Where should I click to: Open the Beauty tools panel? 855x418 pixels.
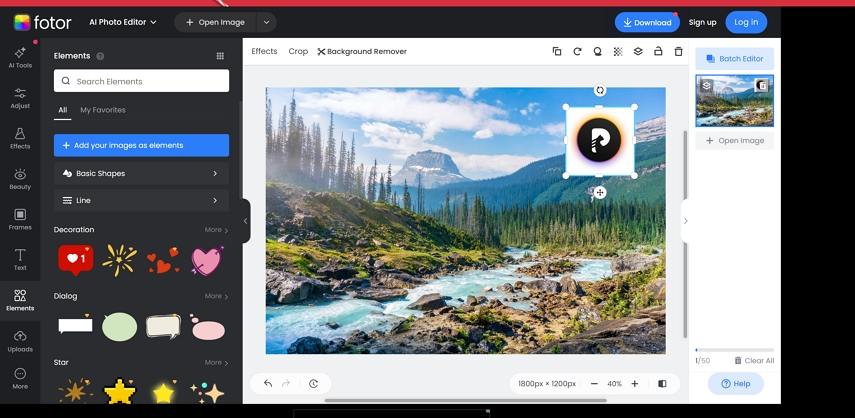click(x=20, y=178)
